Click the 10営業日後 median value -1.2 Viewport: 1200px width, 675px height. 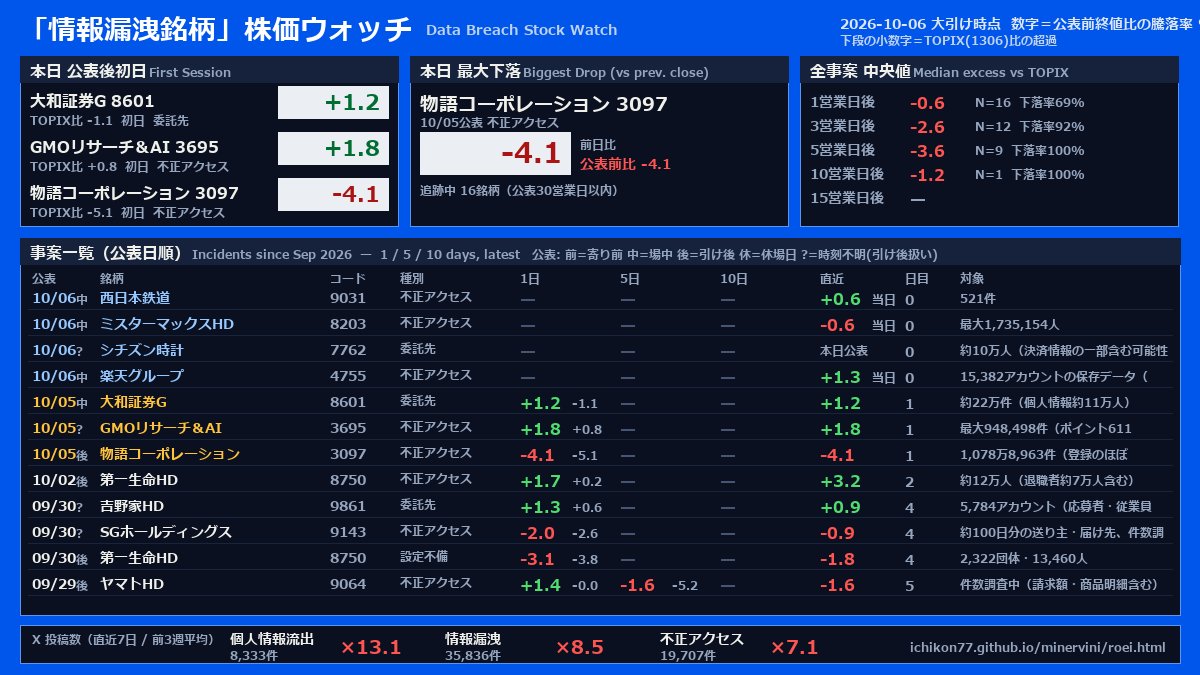pyautogui.click(x=927, y=175)
